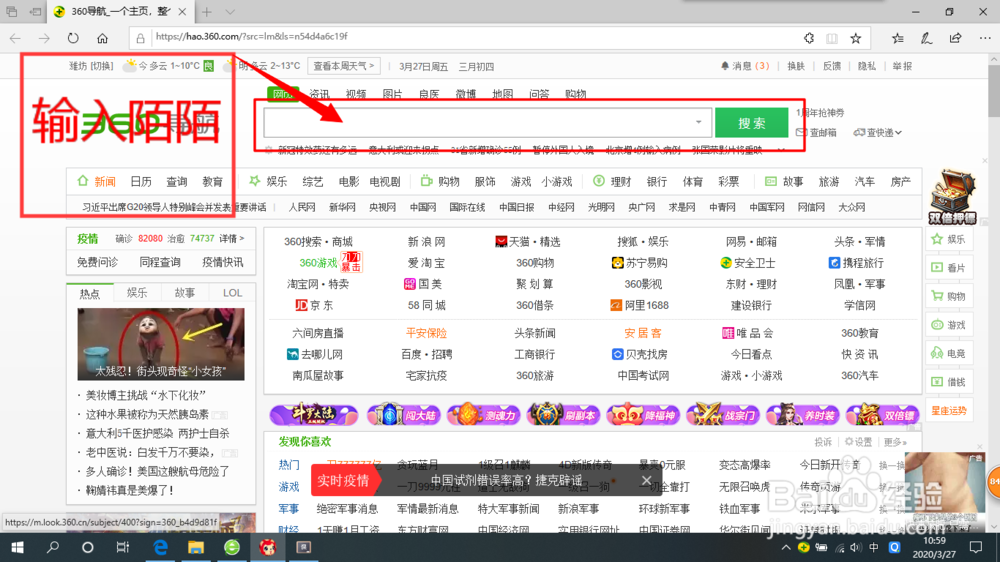Viewport: 1000px width, 562px height.
Task: Open 电视剧 navigation category
Action: coord(385,182)
